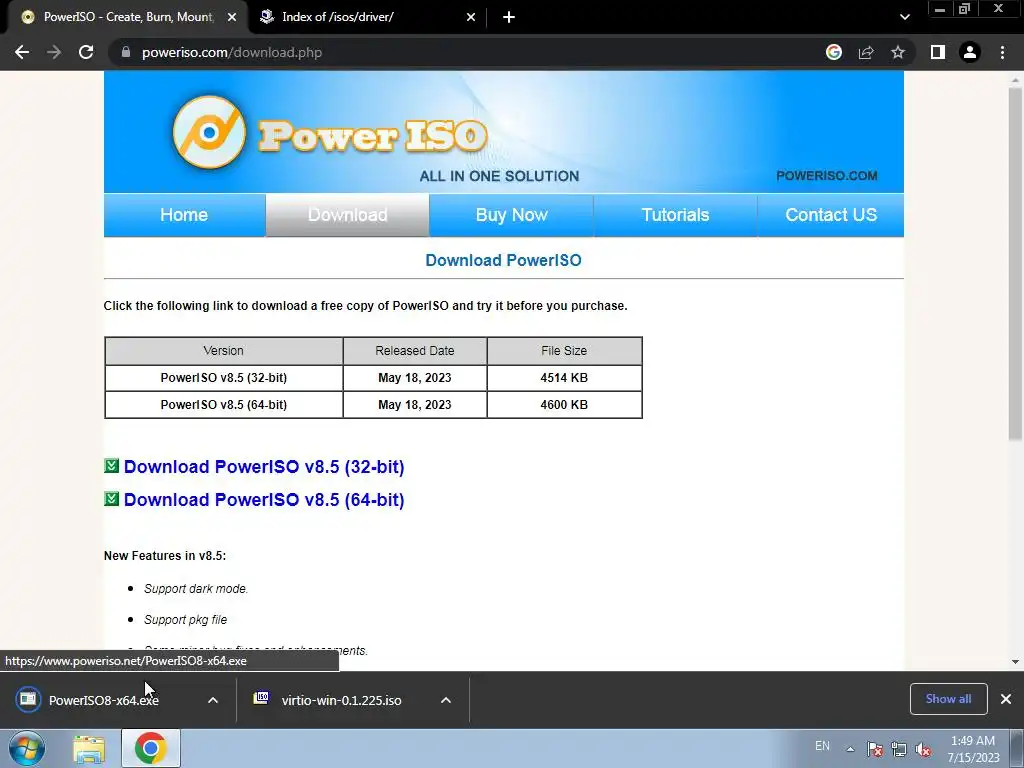Click the browser forward arrow

tap(54, 52)
